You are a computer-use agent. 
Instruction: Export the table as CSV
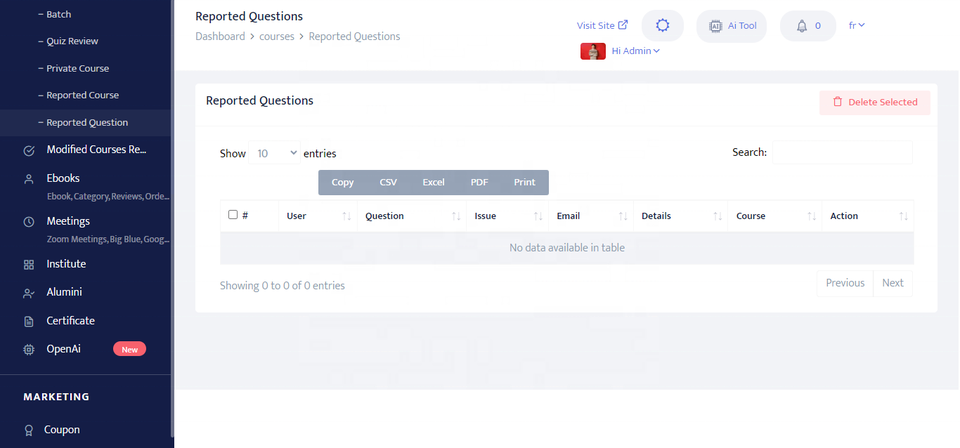click(388, 182)
